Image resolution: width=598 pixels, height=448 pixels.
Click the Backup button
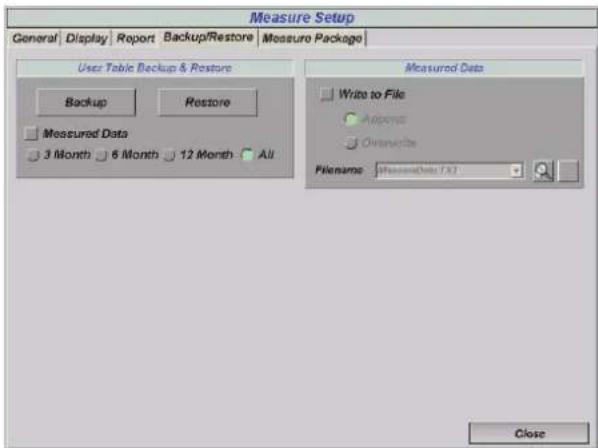tap(86, 102)
